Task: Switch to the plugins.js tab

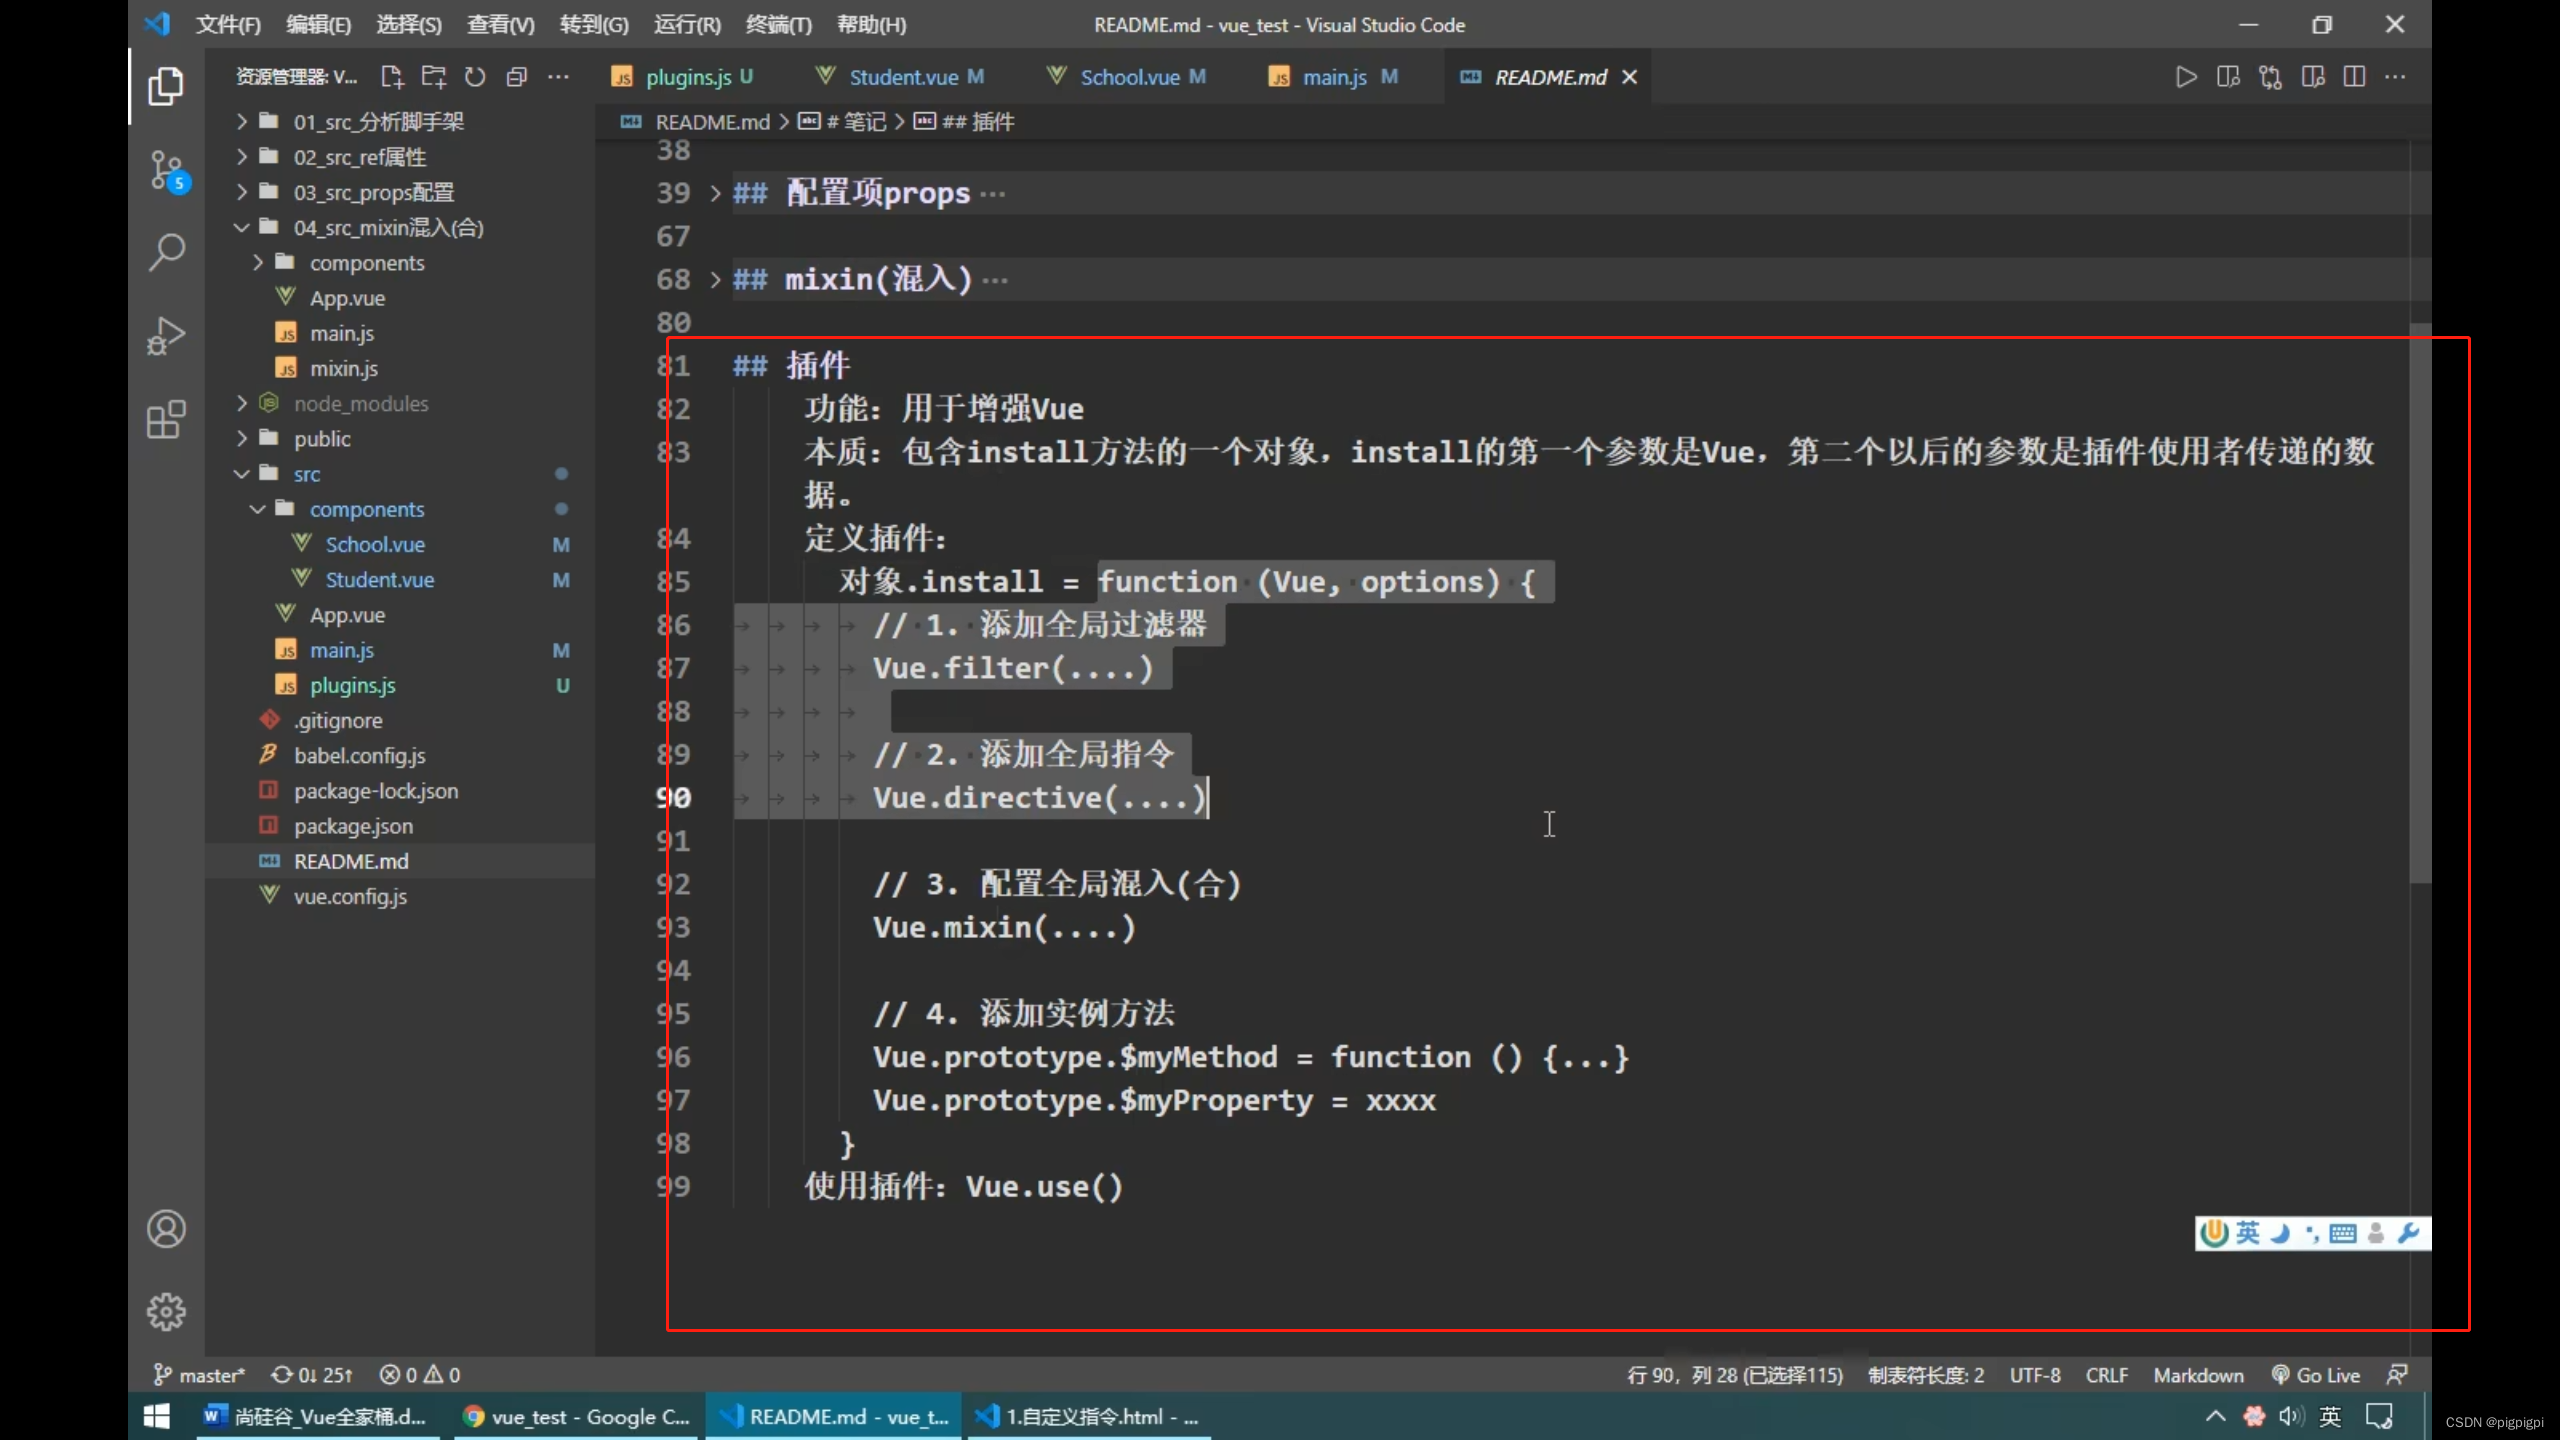Action: pos(688,77)
